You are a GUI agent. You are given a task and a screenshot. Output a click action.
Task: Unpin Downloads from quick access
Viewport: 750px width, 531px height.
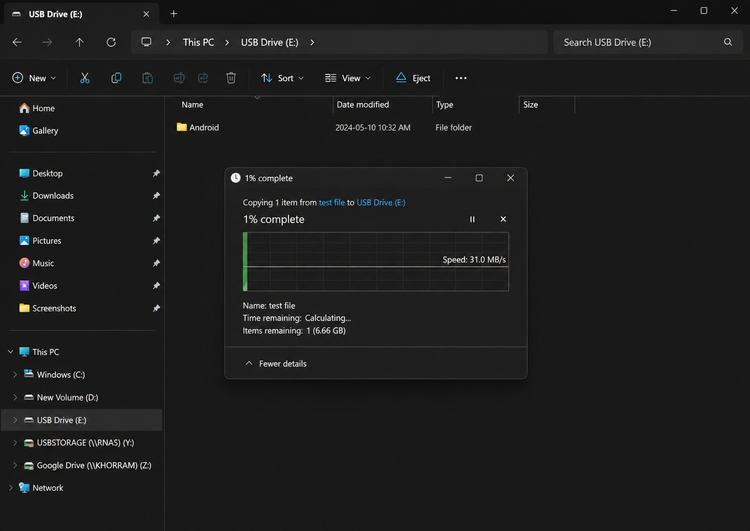(156, 196)
